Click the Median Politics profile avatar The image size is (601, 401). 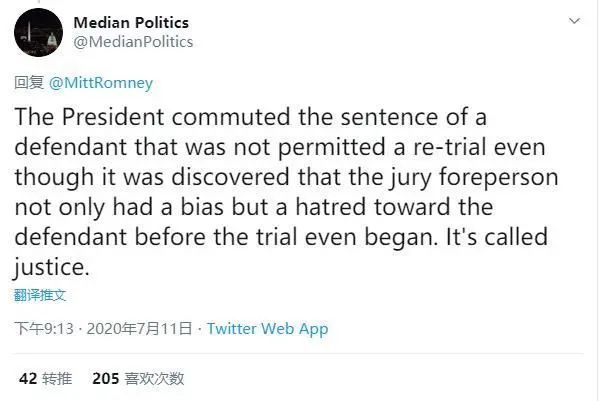coord(39,32)
